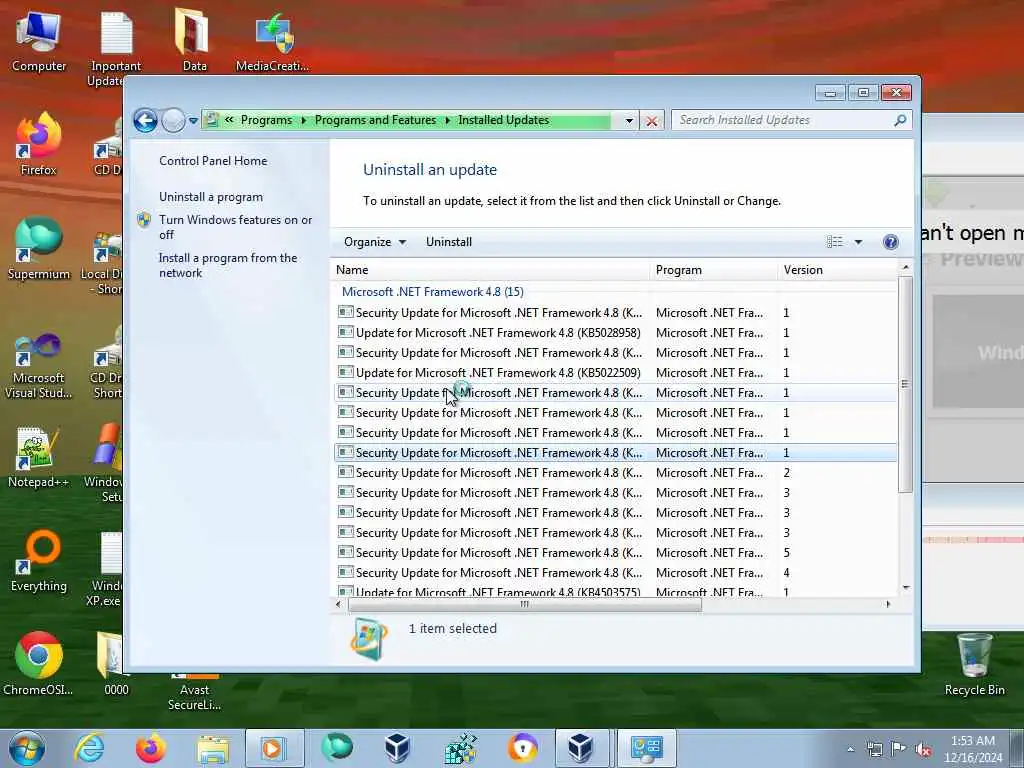Select the update KB5028958 row
Screen dimensions: 1024x768
615,332
